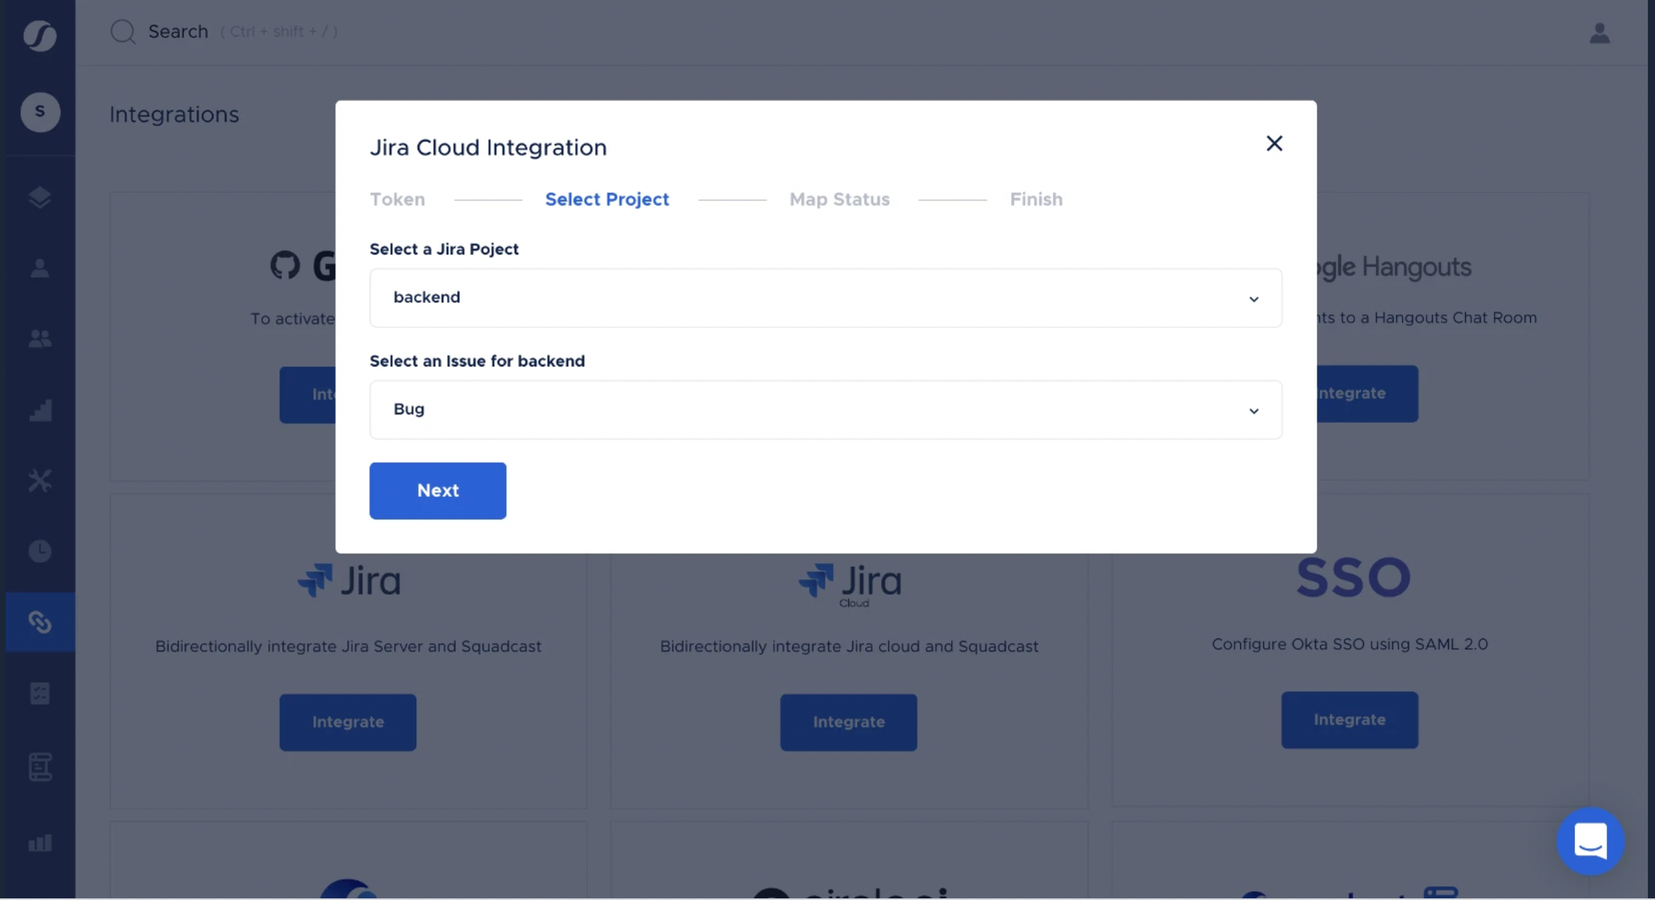The width and height of the screenshot is (1655, 900).
Task: Click the 'Select an Issue for backend' label
Action: point(477,361)
